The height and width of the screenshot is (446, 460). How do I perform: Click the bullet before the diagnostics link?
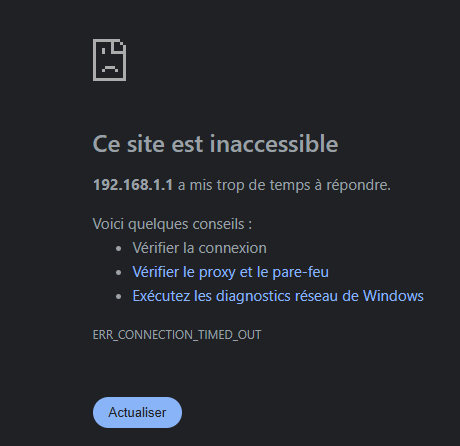tap(118, 297)
